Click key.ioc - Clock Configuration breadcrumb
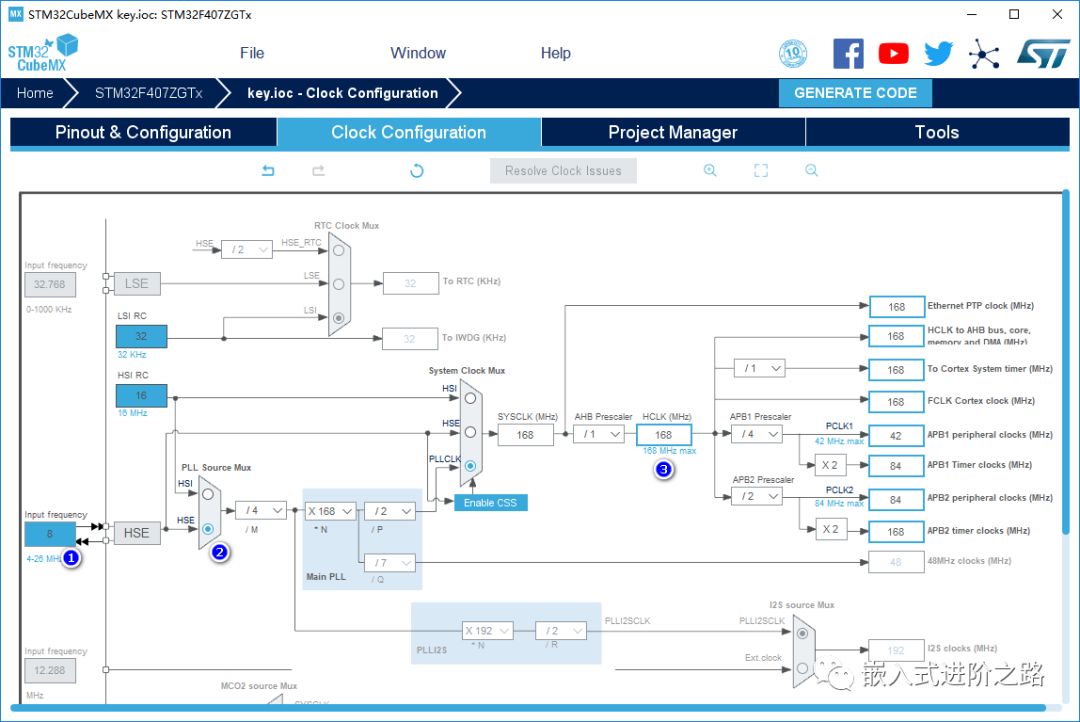Screen dimensions: 1080x722 [x=342, y=93]
